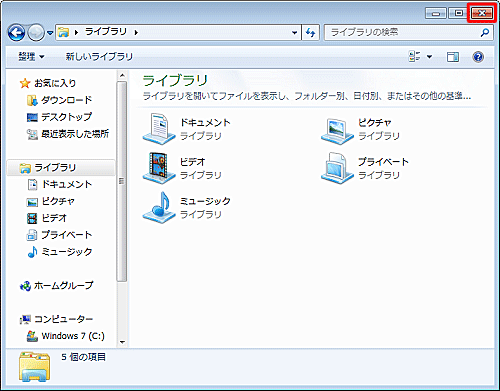Select the ミュージック library large icon
Image resolution: width=500 pixels, height=391 pixels.
click(159, 208)
